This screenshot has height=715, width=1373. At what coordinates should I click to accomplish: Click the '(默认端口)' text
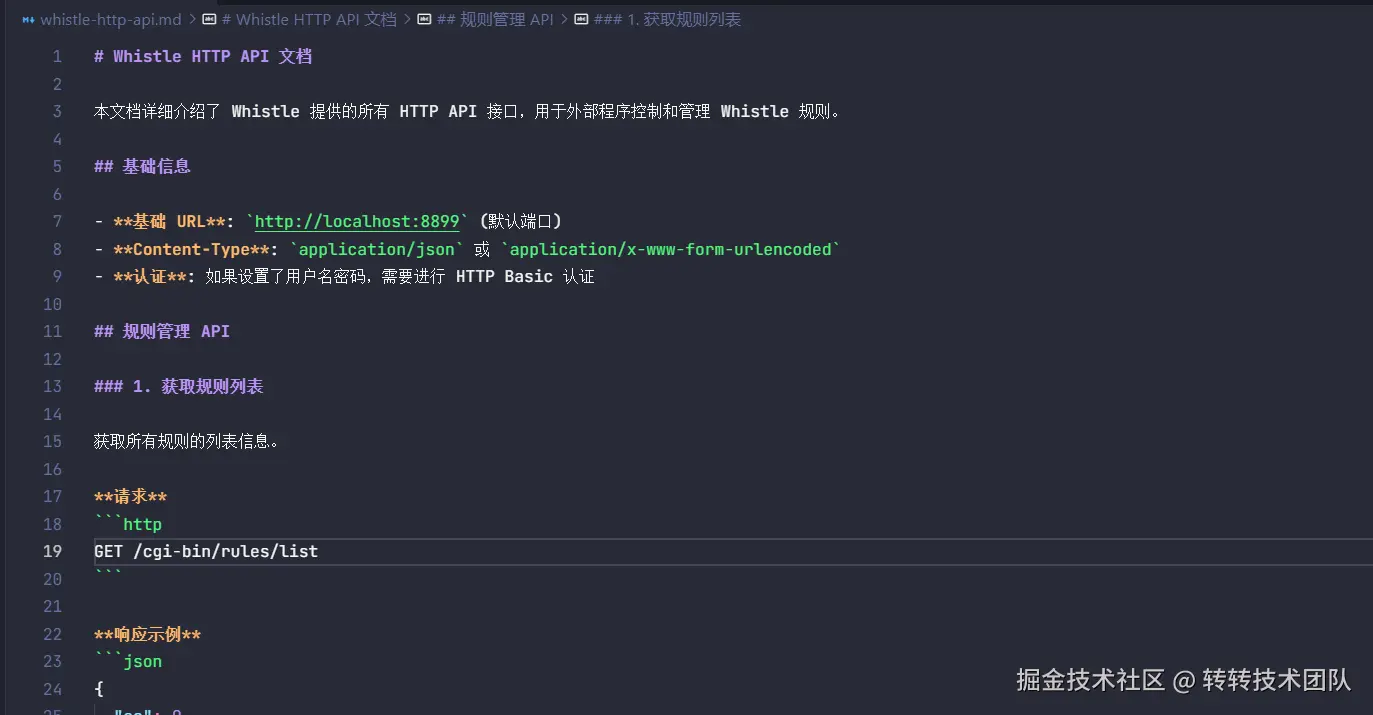520,221
